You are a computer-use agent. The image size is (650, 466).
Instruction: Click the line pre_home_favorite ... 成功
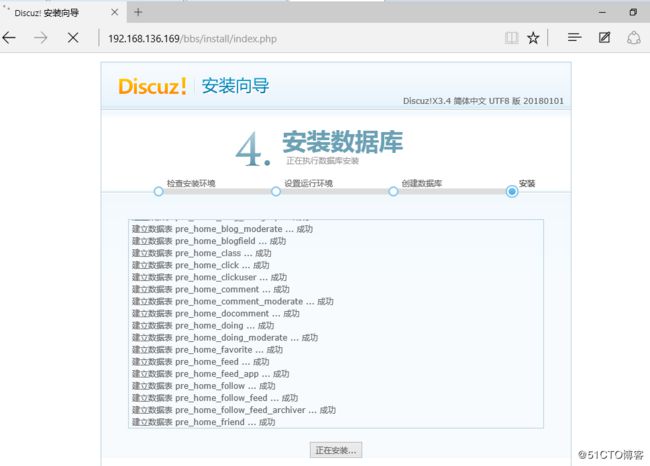pos(207,350)
